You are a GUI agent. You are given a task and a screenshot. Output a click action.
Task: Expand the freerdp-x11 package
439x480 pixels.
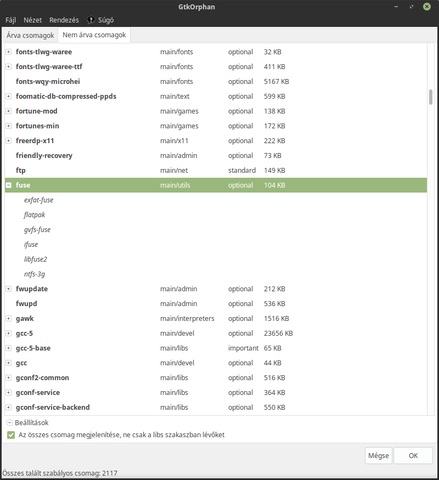click(9, 141)
